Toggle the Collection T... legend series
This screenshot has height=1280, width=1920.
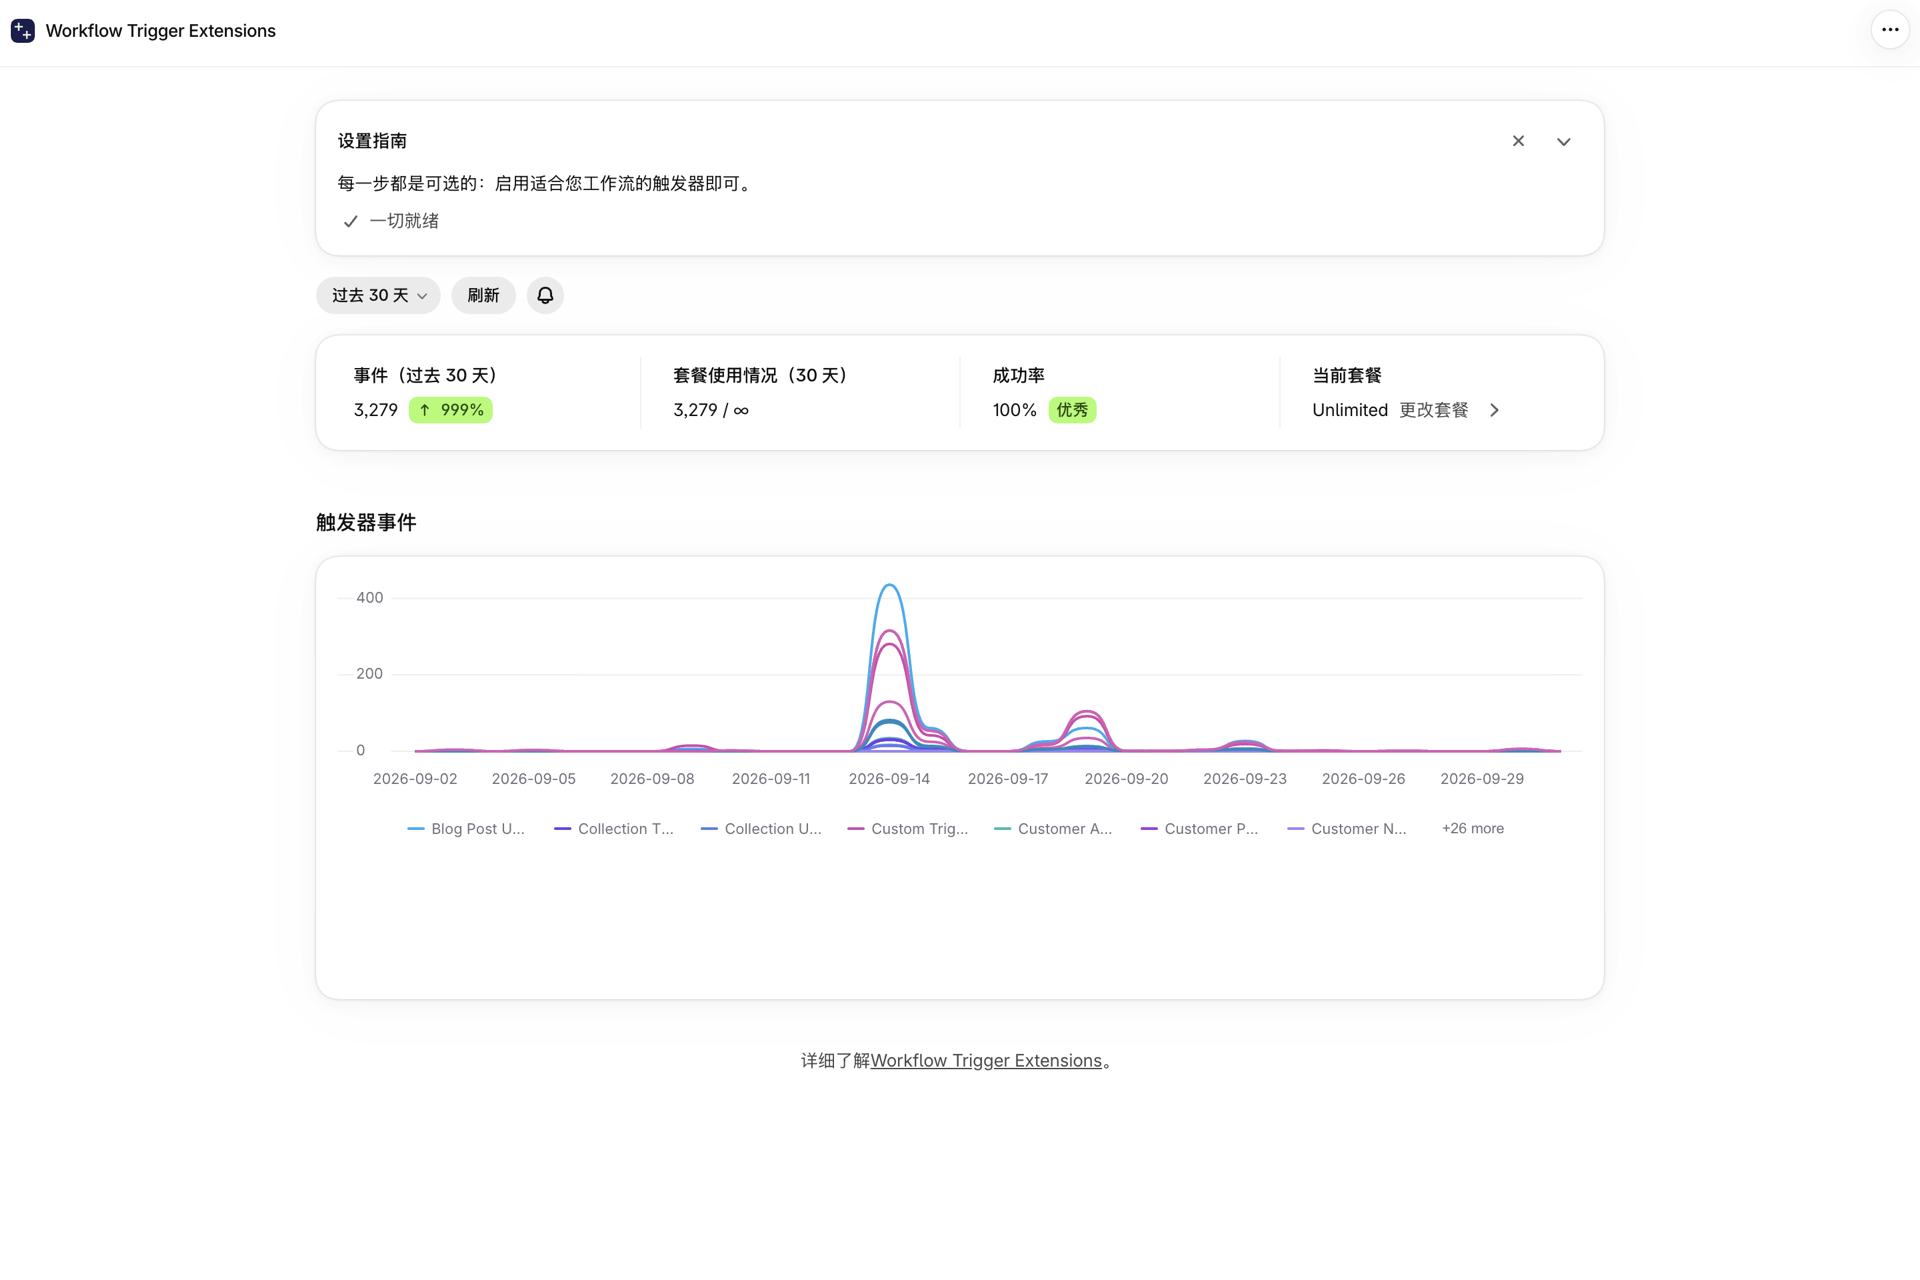(x=614, y=829)
